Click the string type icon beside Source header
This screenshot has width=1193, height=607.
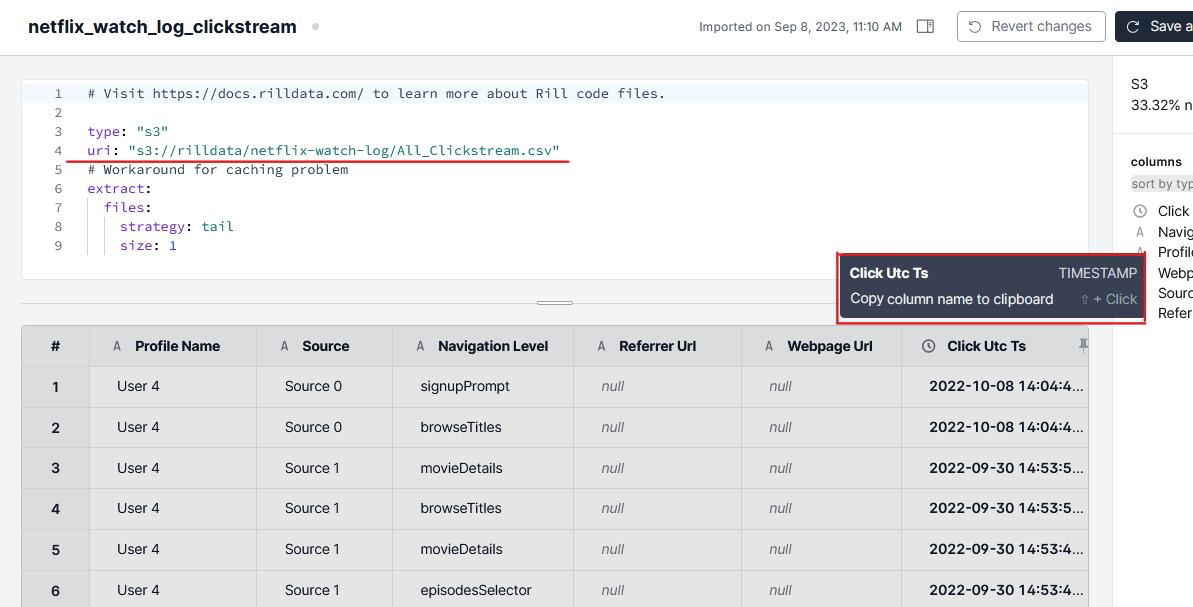click(285, 346)
